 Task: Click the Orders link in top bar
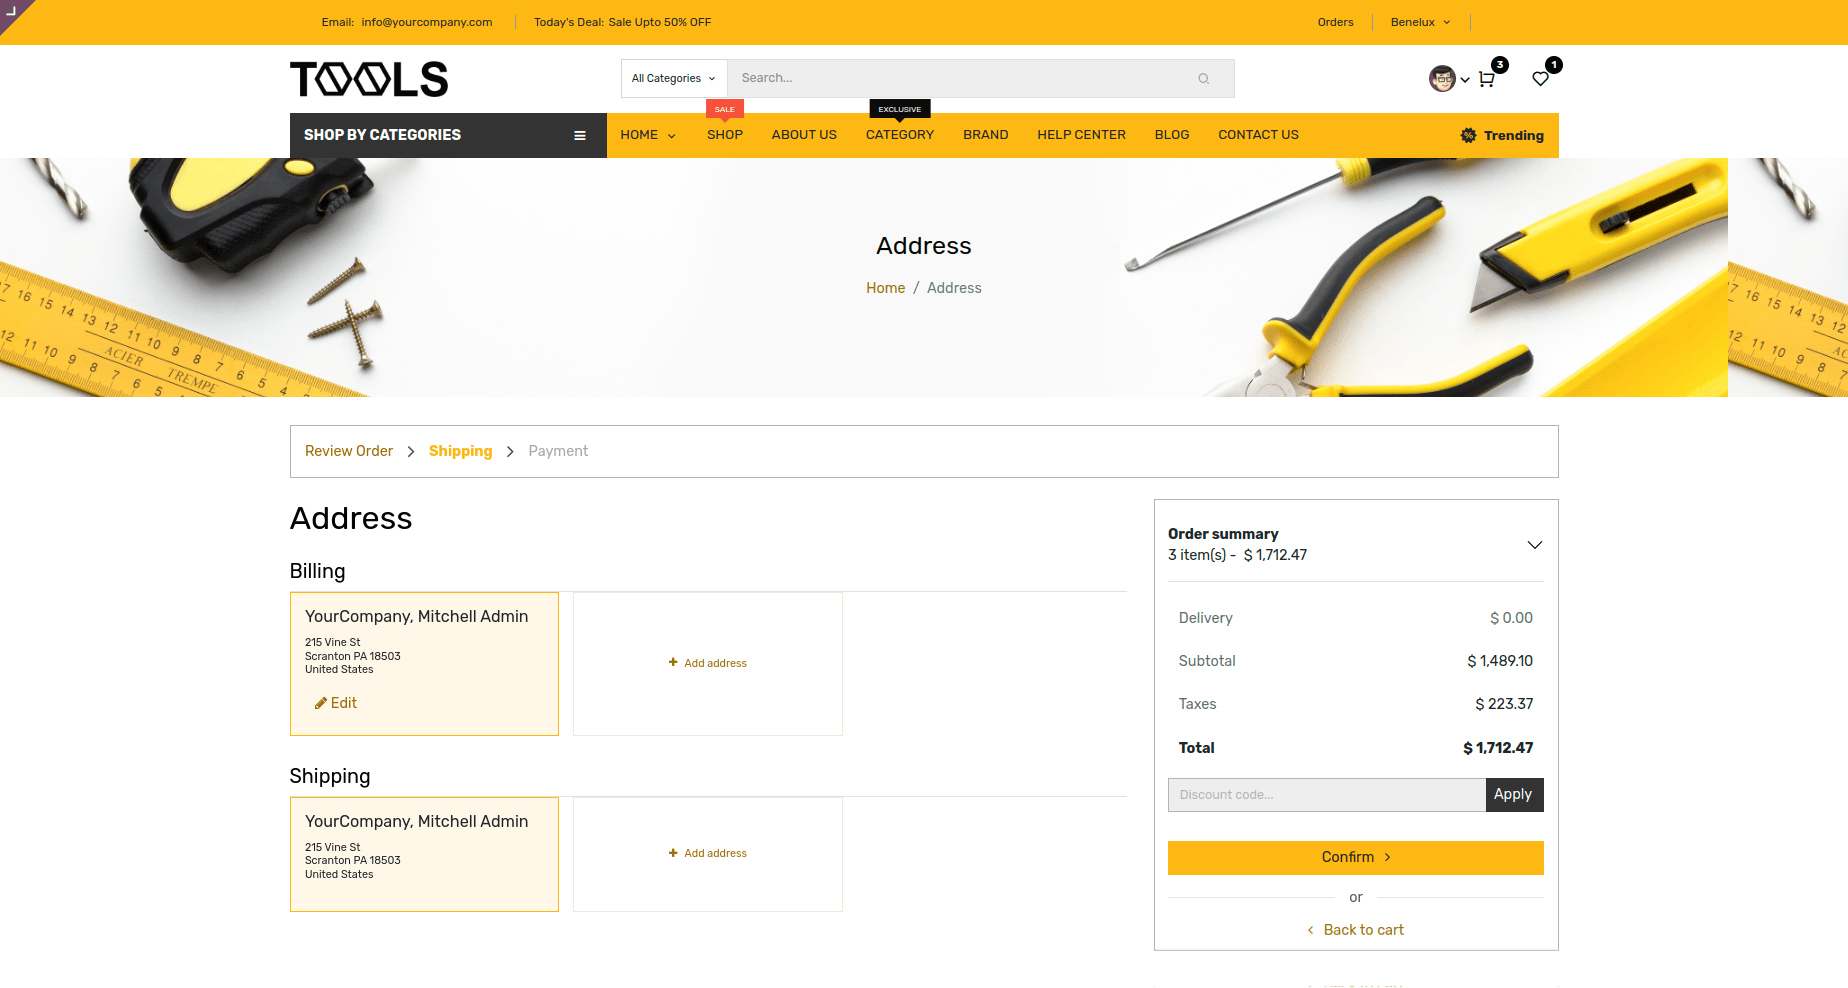(x=1335, y=22)
